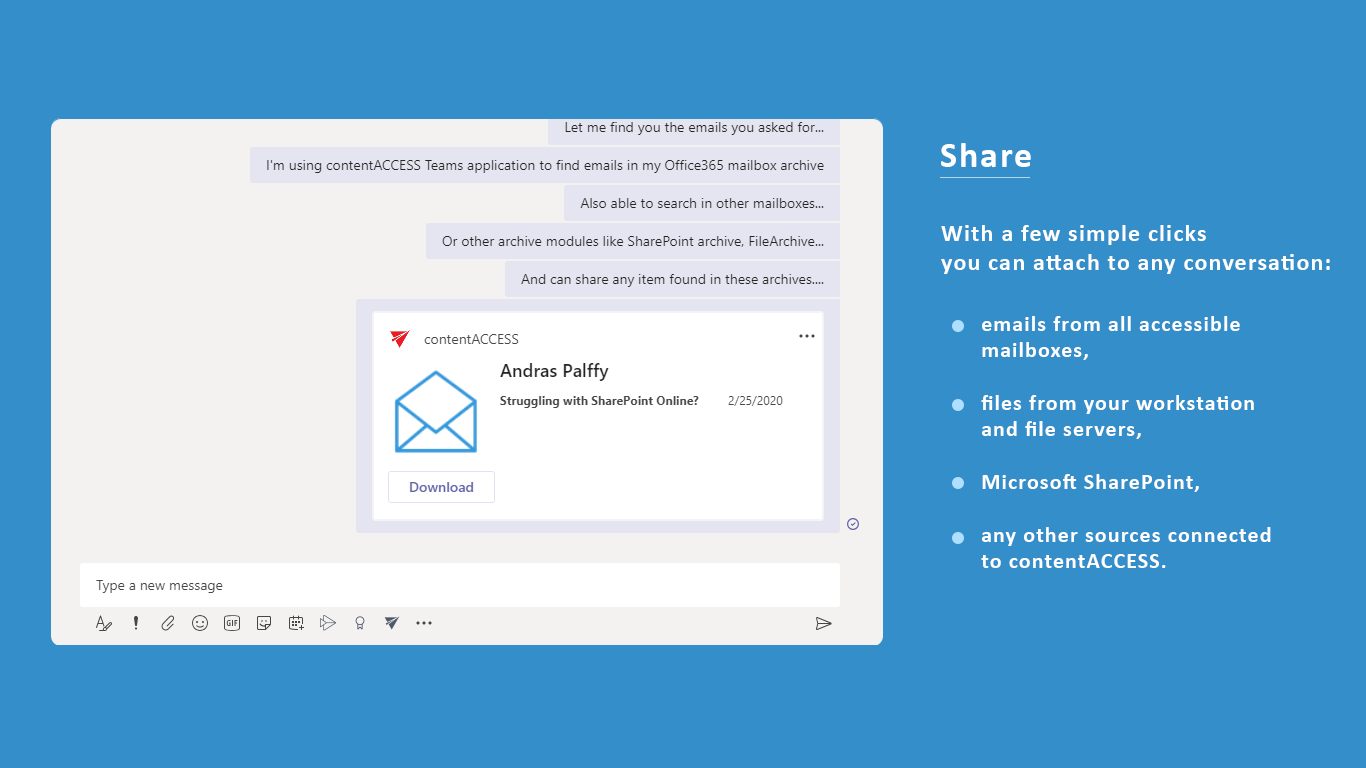Image resolution: width=1366 pixels, height=768 pixels.
Task: Click message 'And can share any item found'
Action: [672, 279]
